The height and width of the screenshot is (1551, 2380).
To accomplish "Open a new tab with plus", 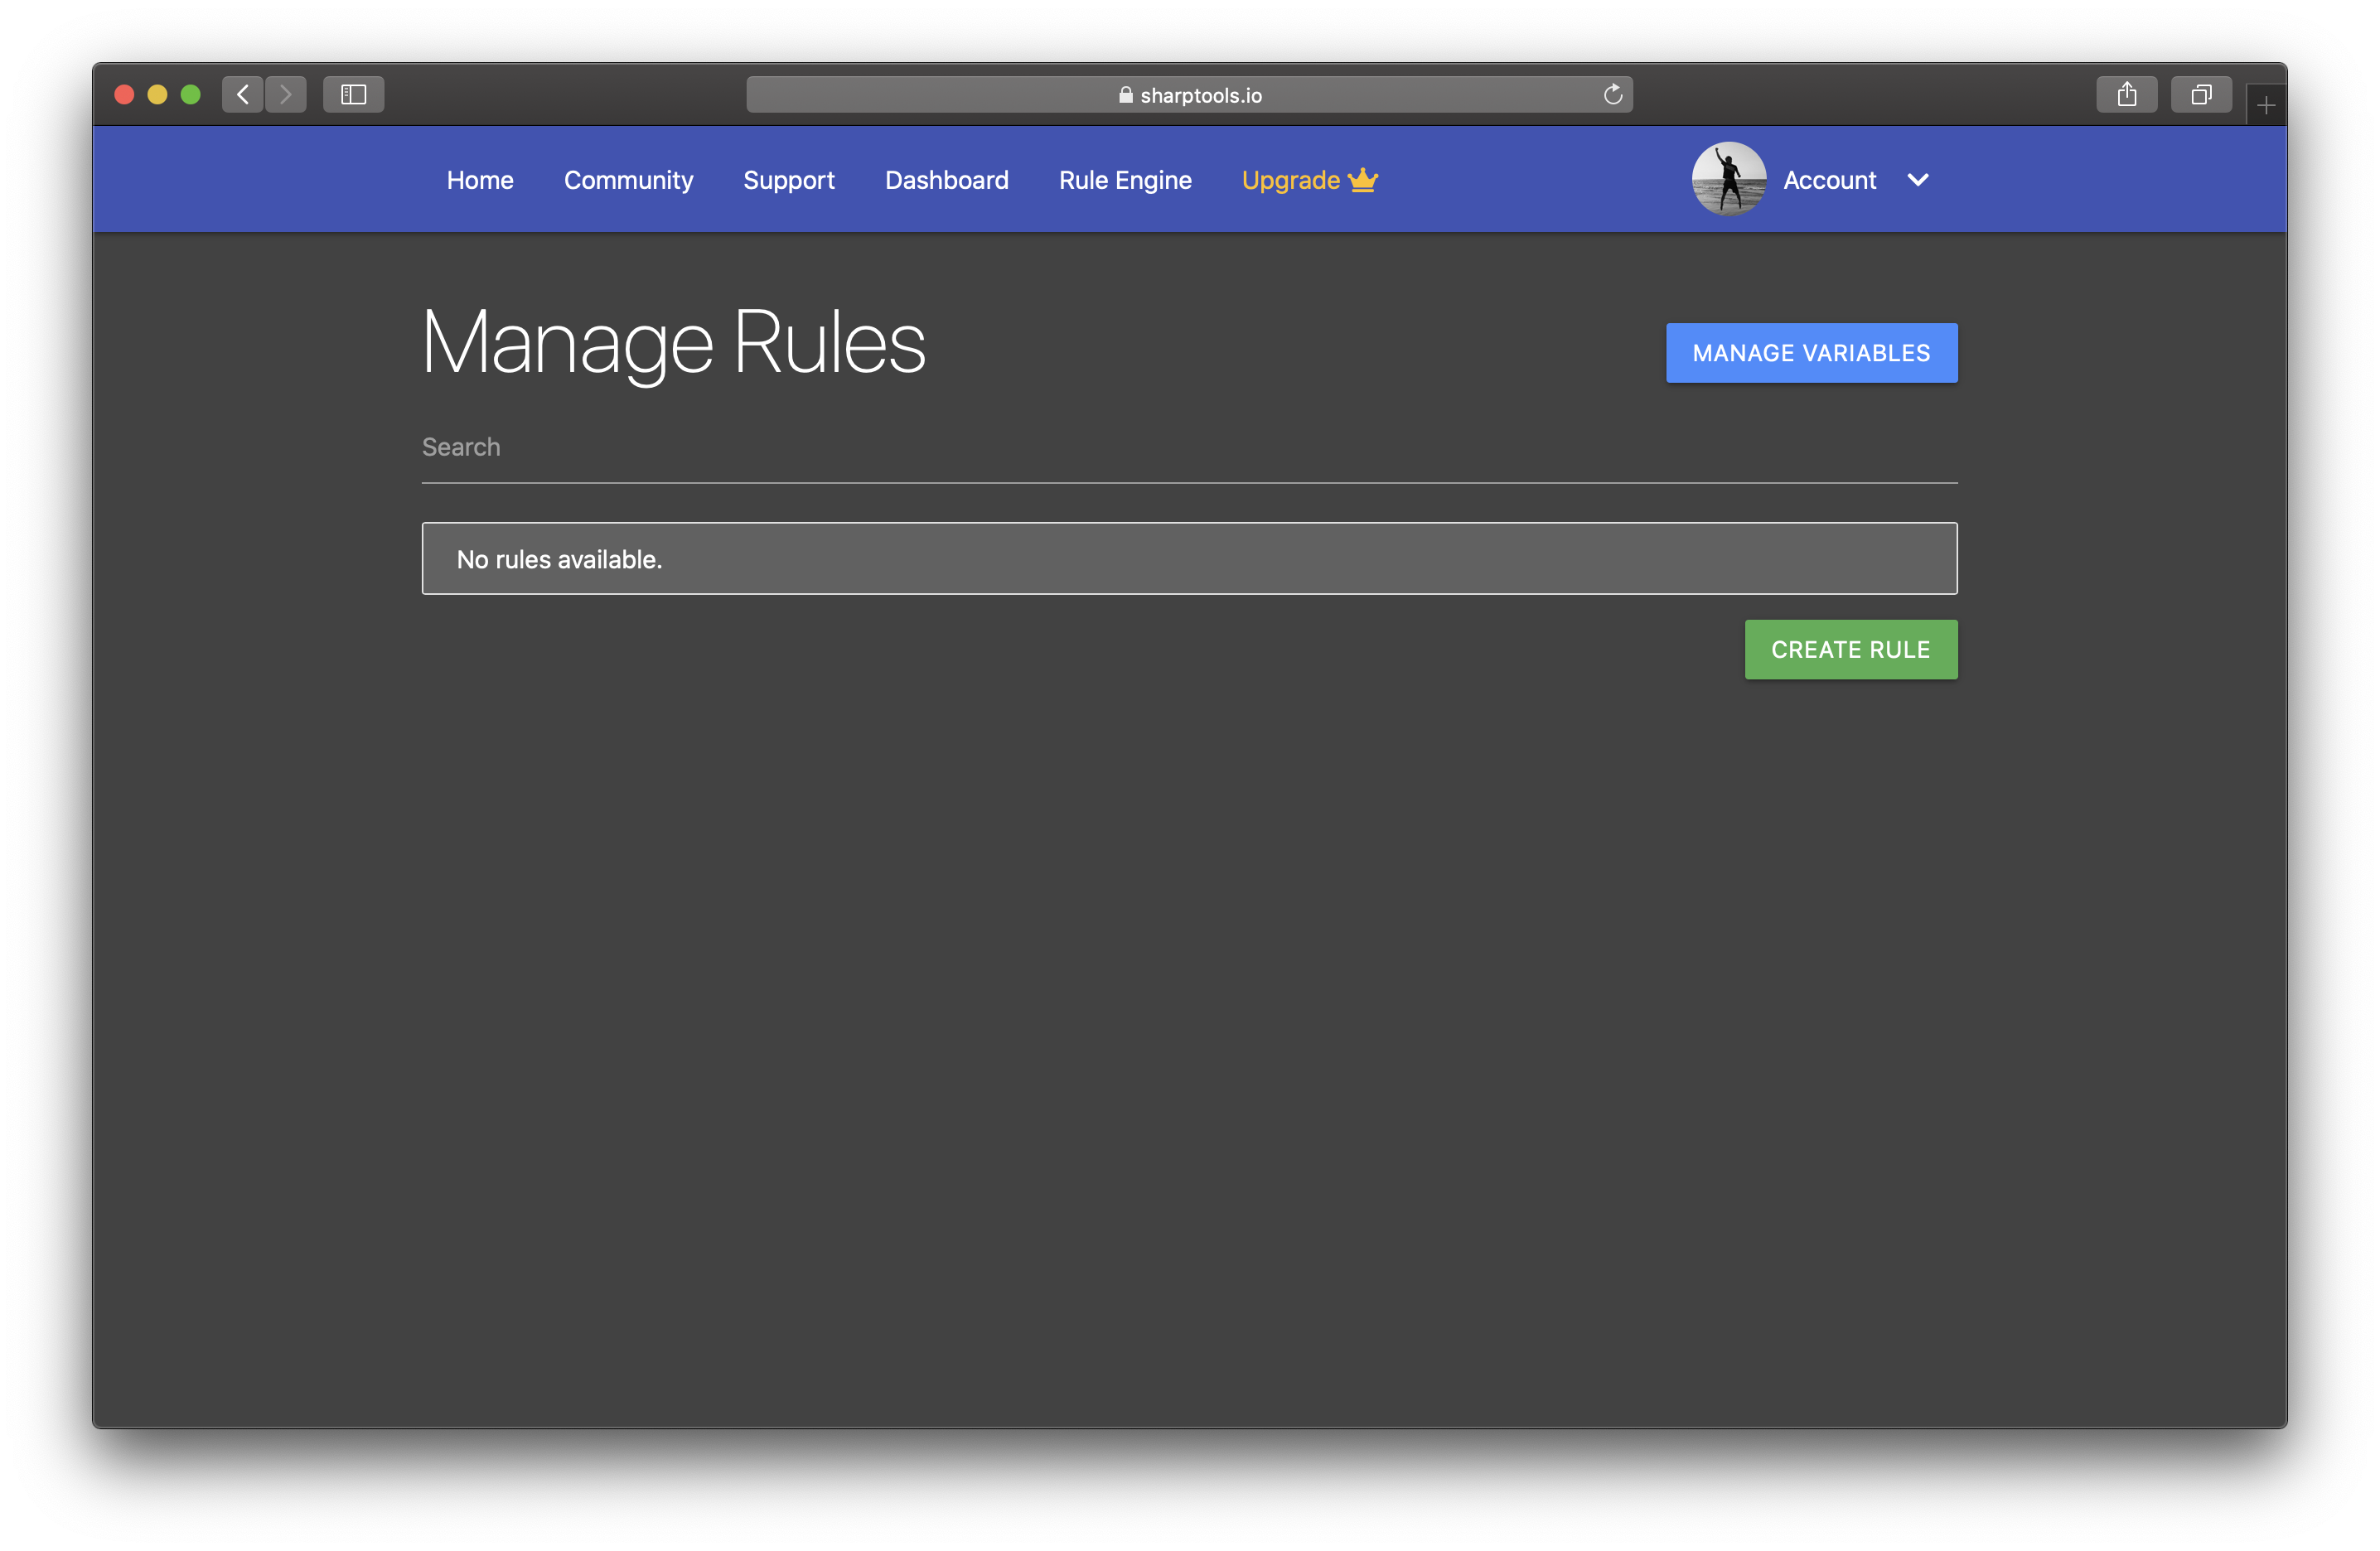I will tap(2265, 105).
